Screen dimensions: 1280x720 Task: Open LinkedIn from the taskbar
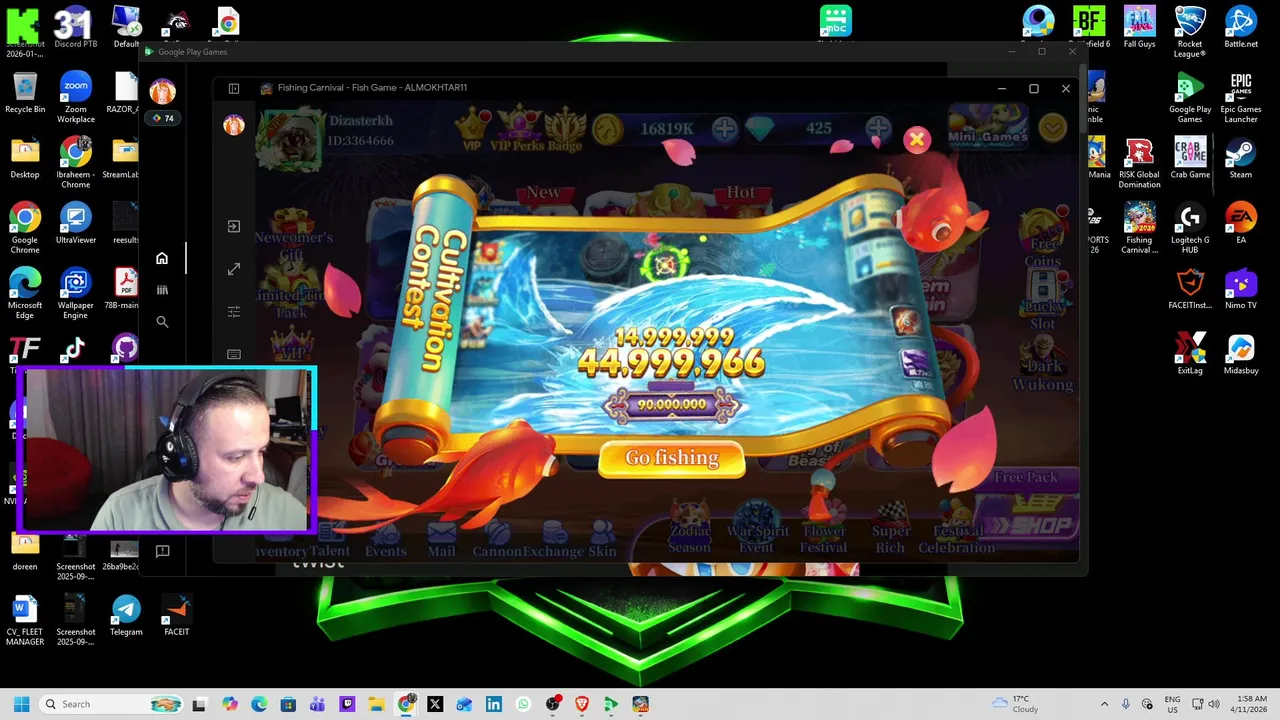[x=493, y=704]
